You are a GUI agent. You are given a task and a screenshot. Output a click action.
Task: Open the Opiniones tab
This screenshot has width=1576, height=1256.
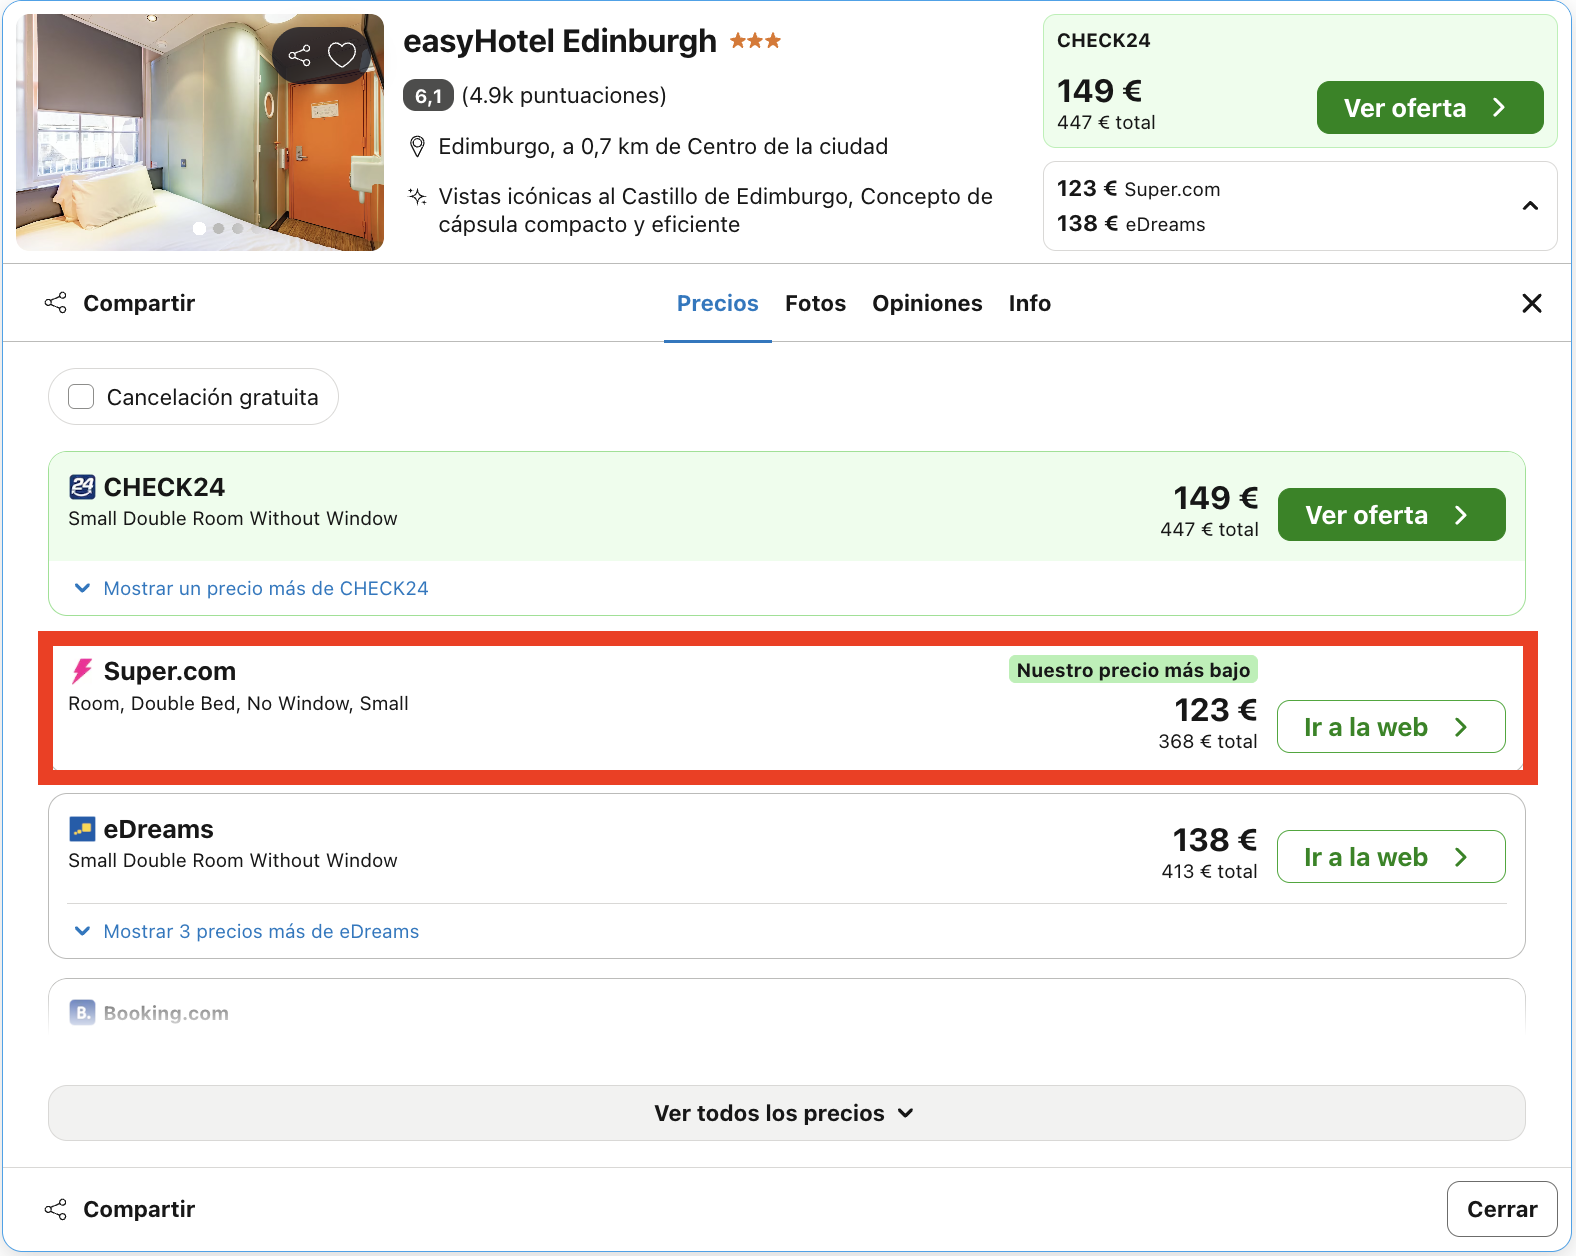point(927,303)
